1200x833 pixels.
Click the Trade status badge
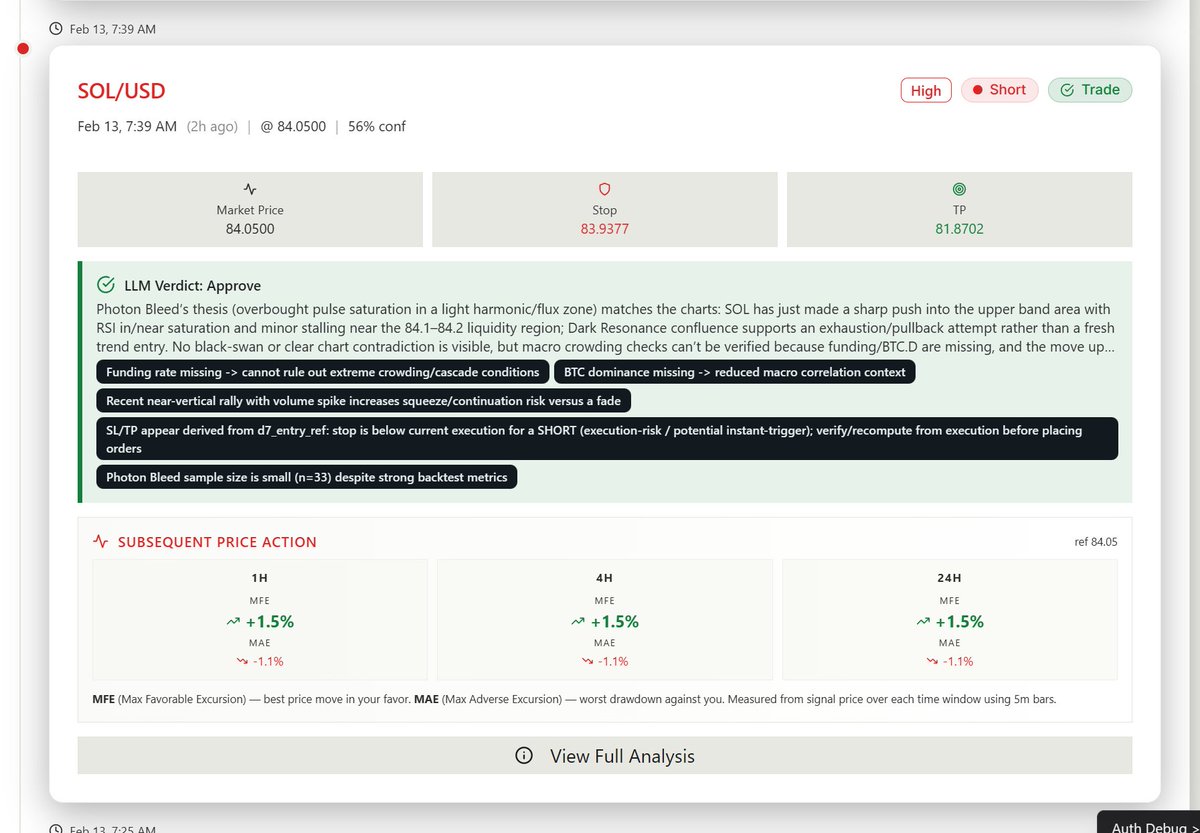[1090, 90]
